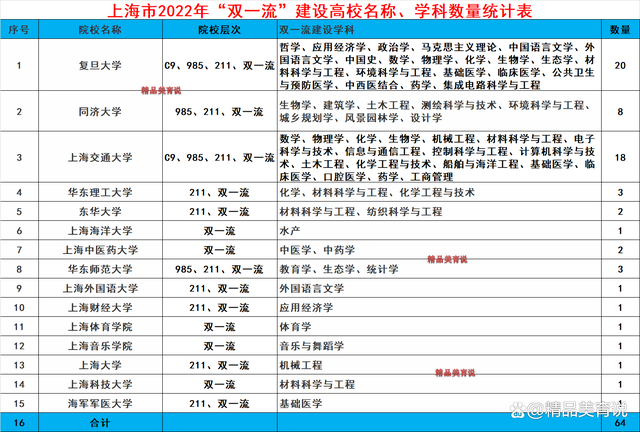Select the 院校名称 column header

tap(100, 29)
